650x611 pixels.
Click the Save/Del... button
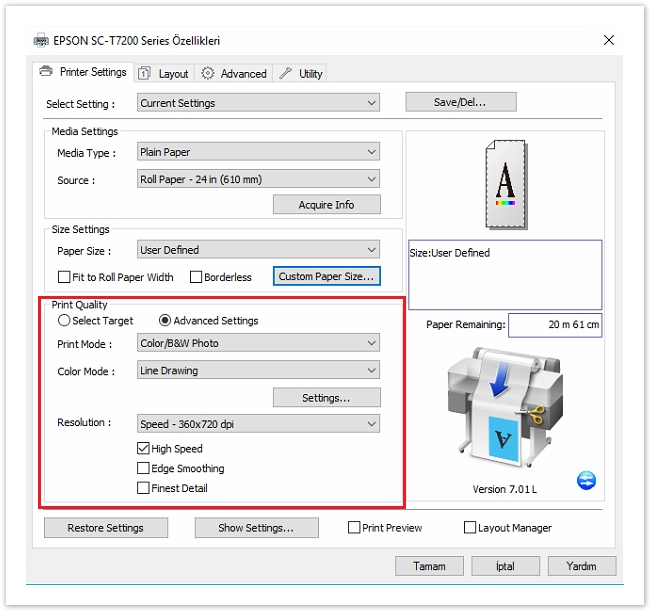tap(461, 102)
